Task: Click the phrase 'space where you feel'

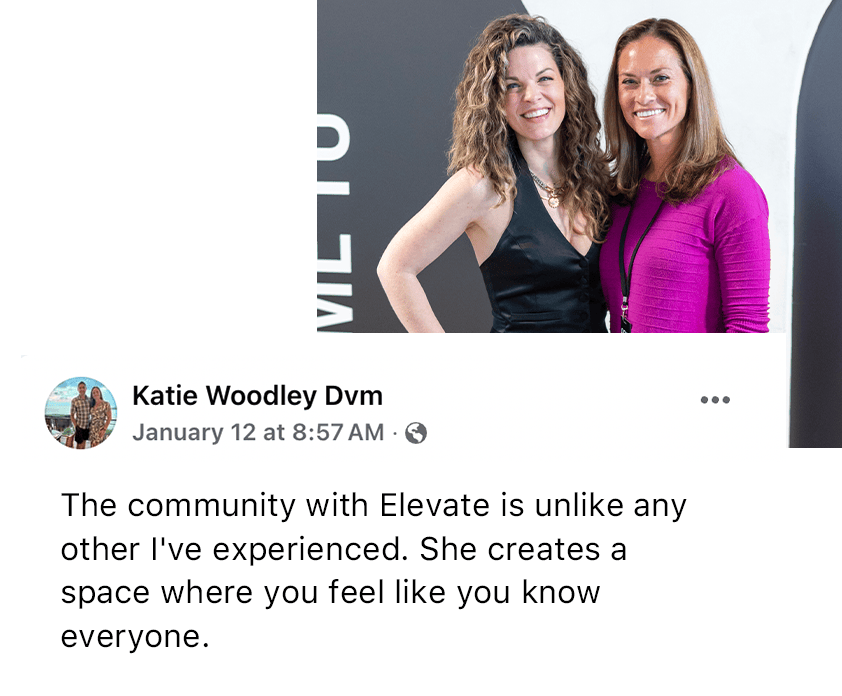Action: coord(222,593)
